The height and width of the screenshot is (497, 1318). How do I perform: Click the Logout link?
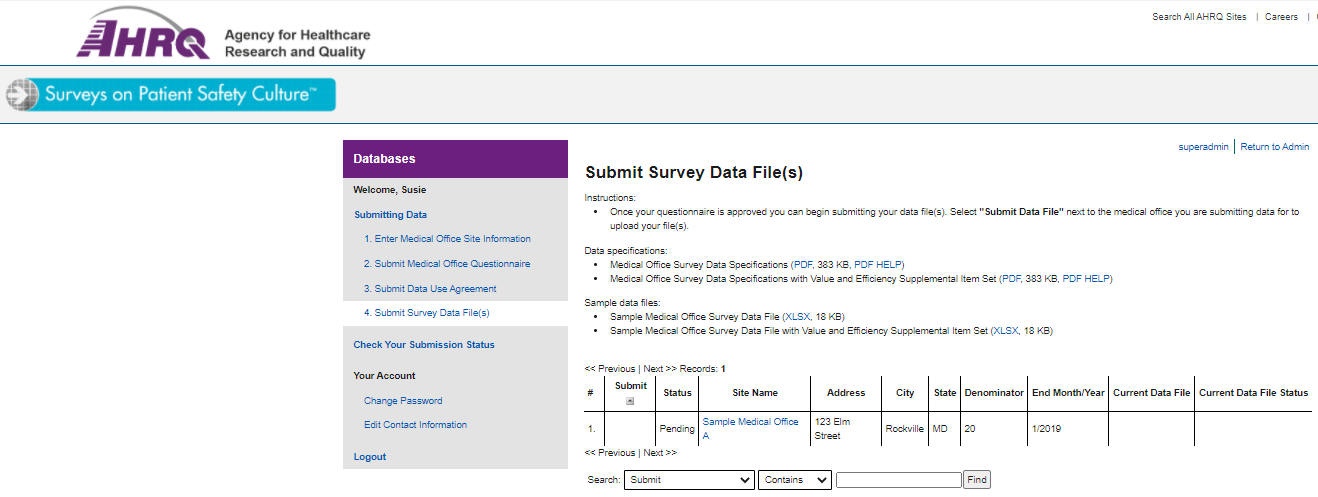point(369,457)
